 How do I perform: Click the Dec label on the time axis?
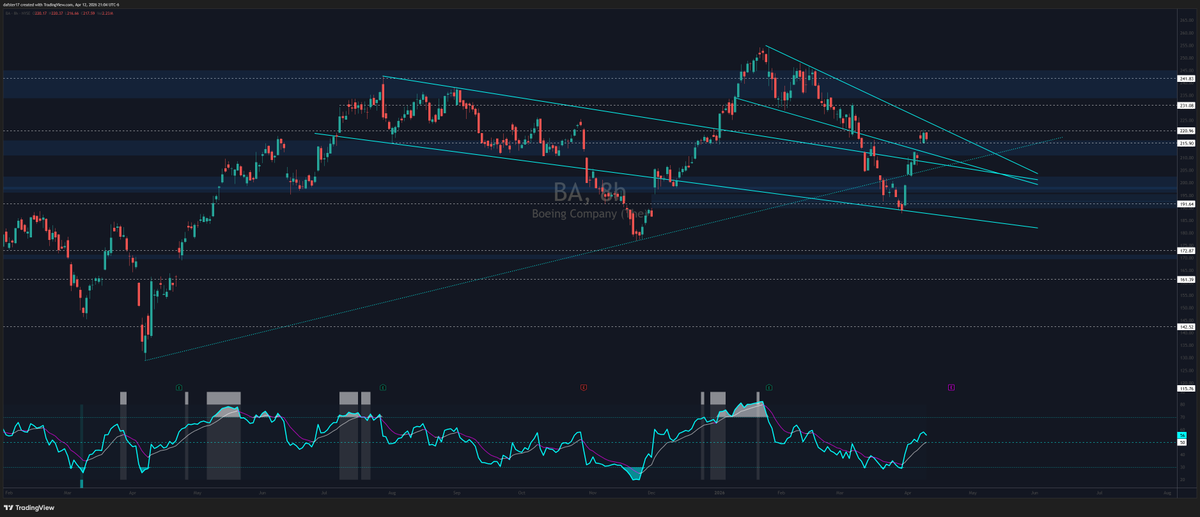652,493
